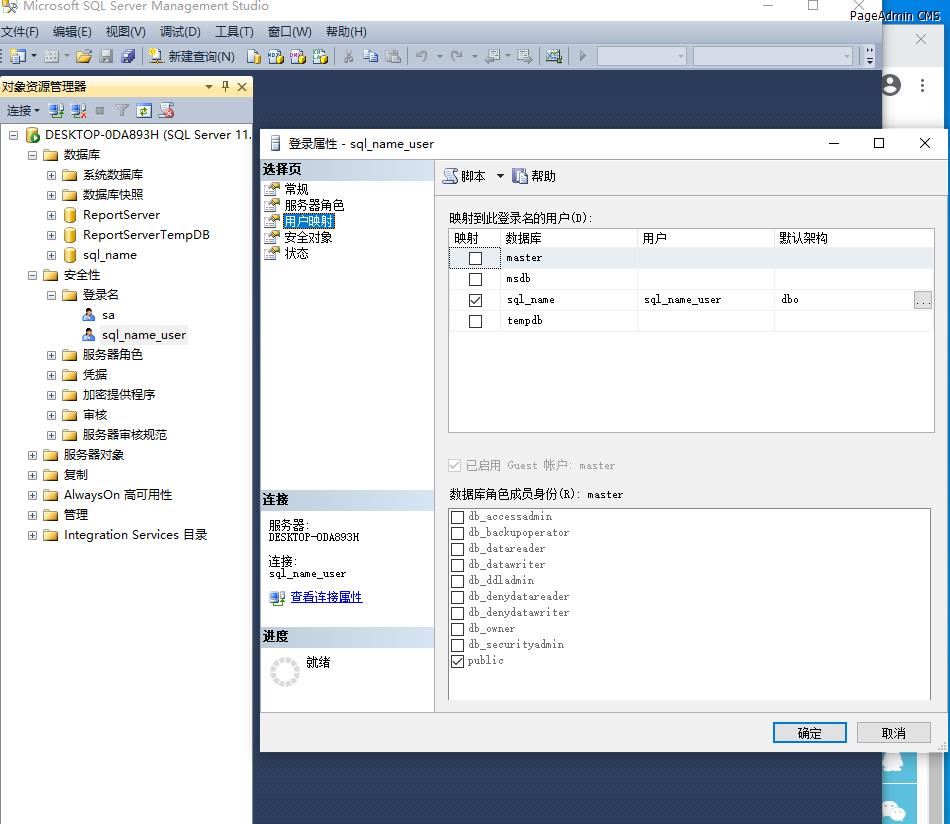Click the ellipsis button in sql_name row
The width and height of the screenshot is (950, 824).
pos(923,300)
